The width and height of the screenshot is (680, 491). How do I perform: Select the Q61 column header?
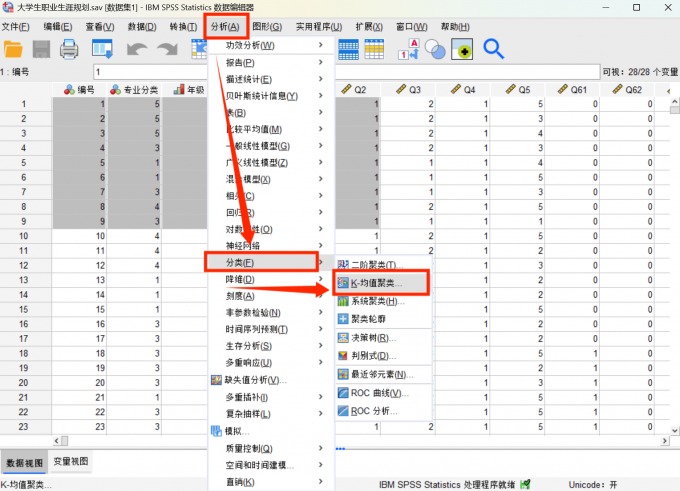[572, 90]
